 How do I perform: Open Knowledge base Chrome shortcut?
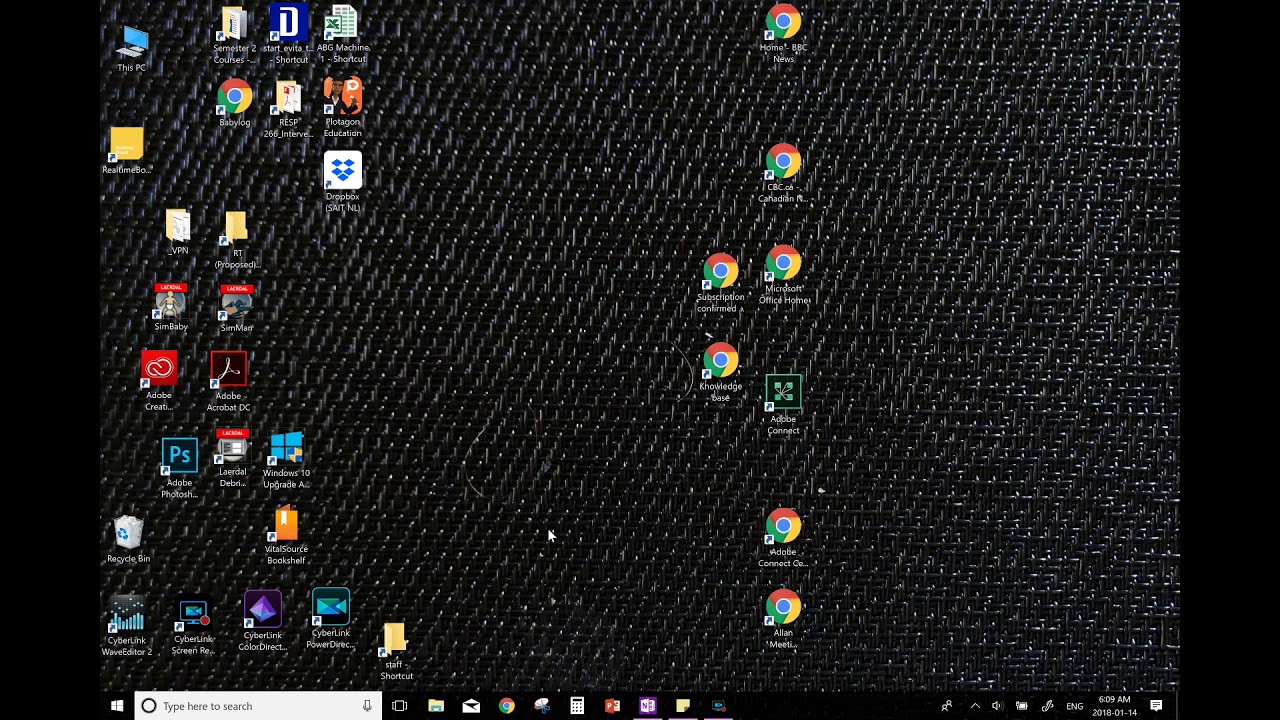720,373
